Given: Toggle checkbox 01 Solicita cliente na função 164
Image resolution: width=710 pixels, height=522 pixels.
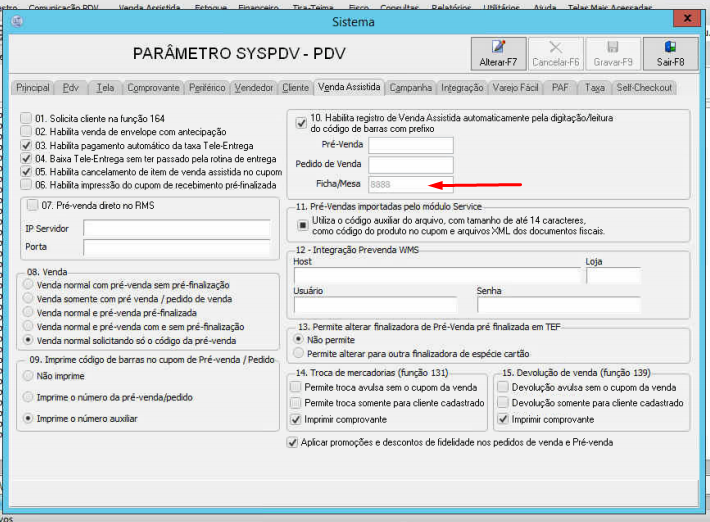Looking at the screenshot, I should click(x=27, y=119).
